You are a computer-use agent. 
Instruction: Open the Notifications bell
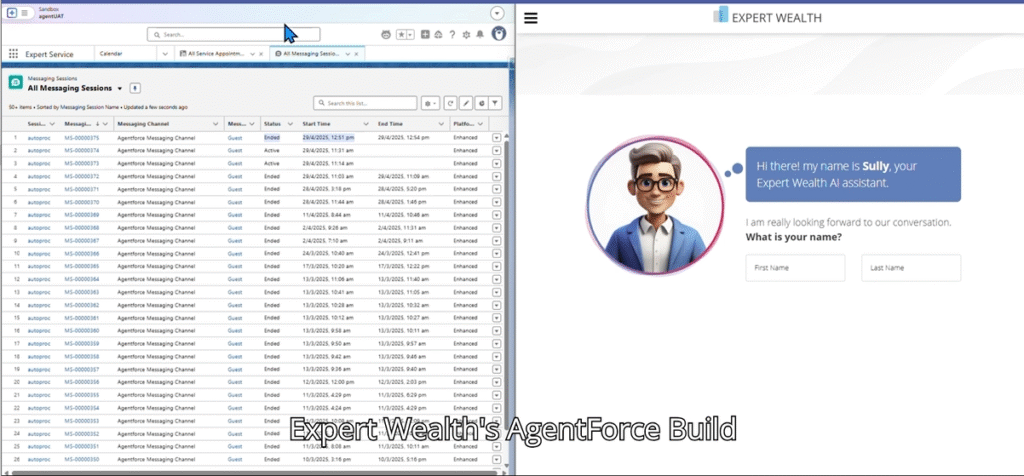coord(480,35)
